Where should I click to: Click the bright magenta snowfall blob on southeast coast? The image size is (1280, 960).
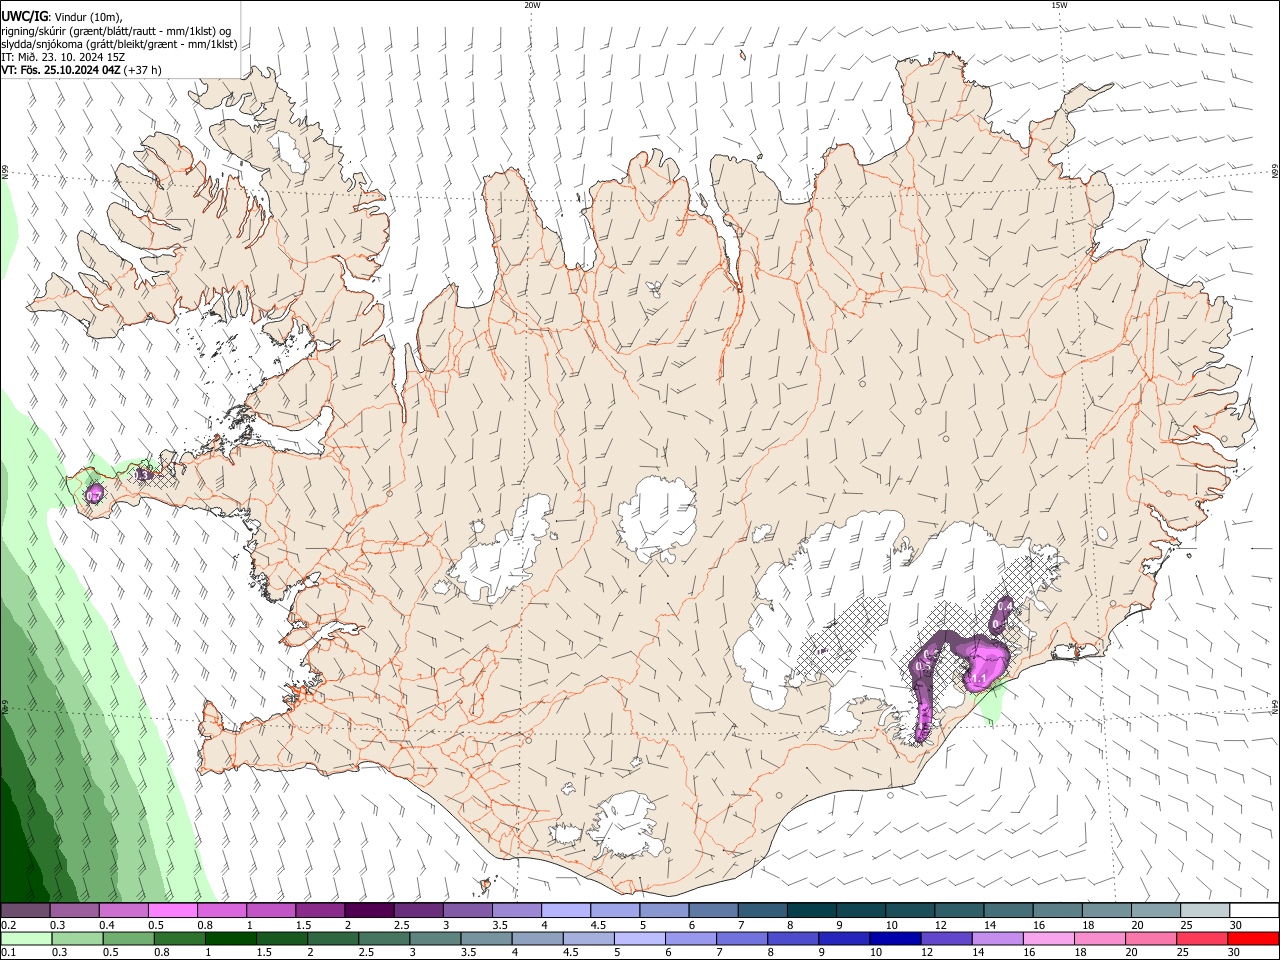tap(985, 665)
